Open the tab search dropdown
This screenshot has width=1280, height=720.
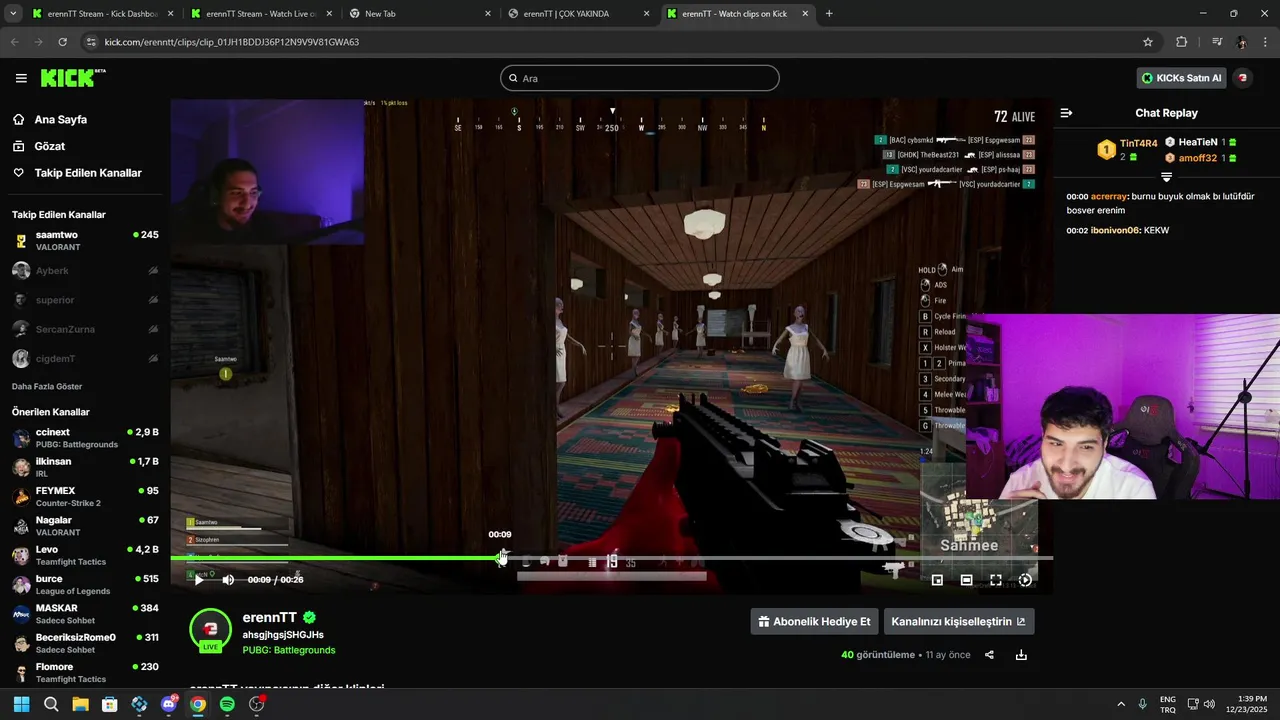coord(13,14)
